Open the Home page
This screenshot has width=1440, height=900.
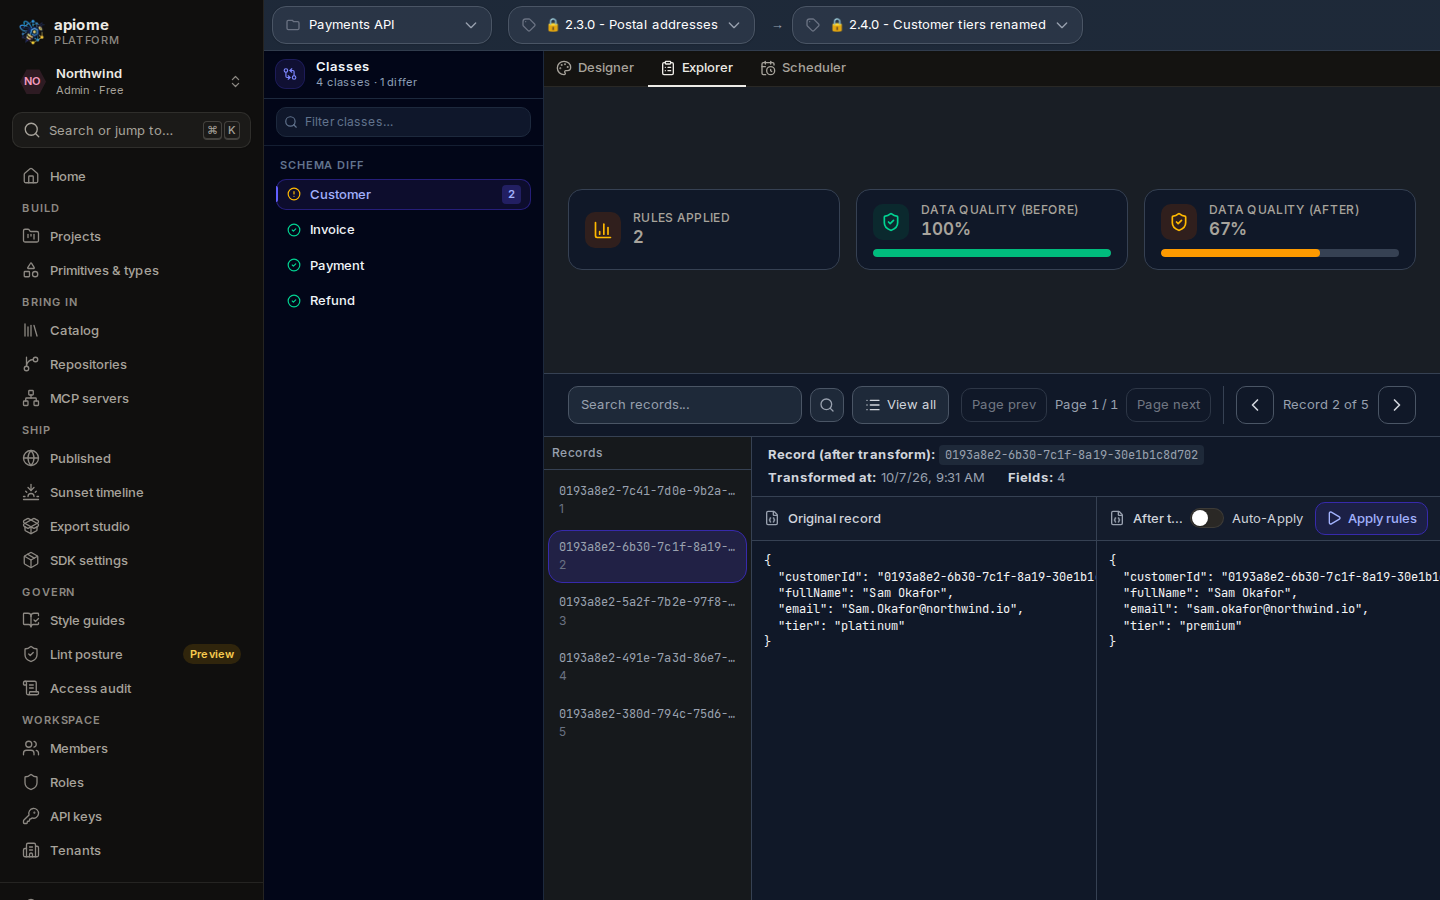pos(131,176)
